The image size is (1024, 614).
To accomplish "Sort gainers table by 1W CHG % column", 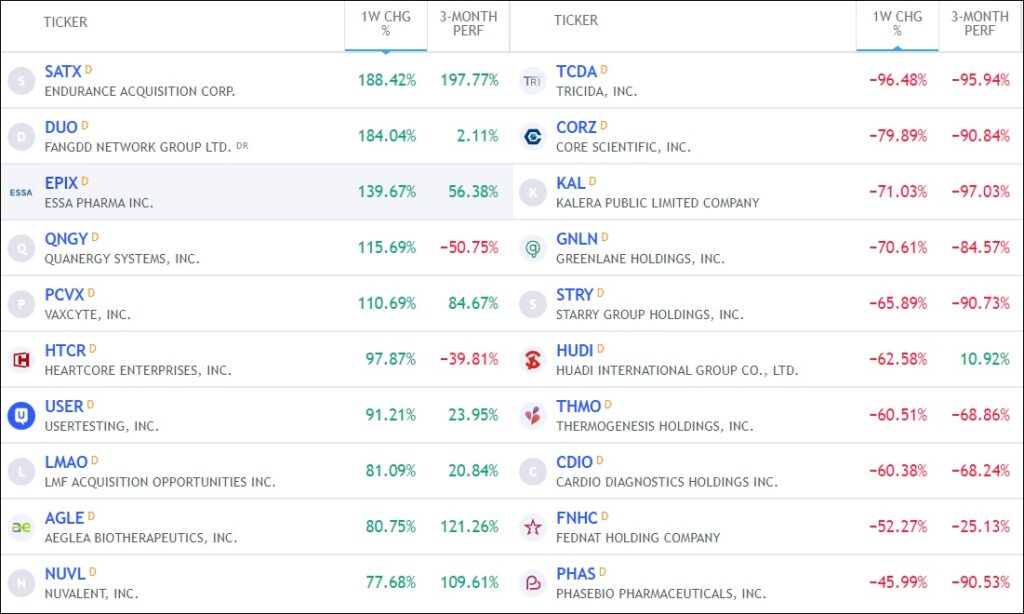I will pos(386,24).
